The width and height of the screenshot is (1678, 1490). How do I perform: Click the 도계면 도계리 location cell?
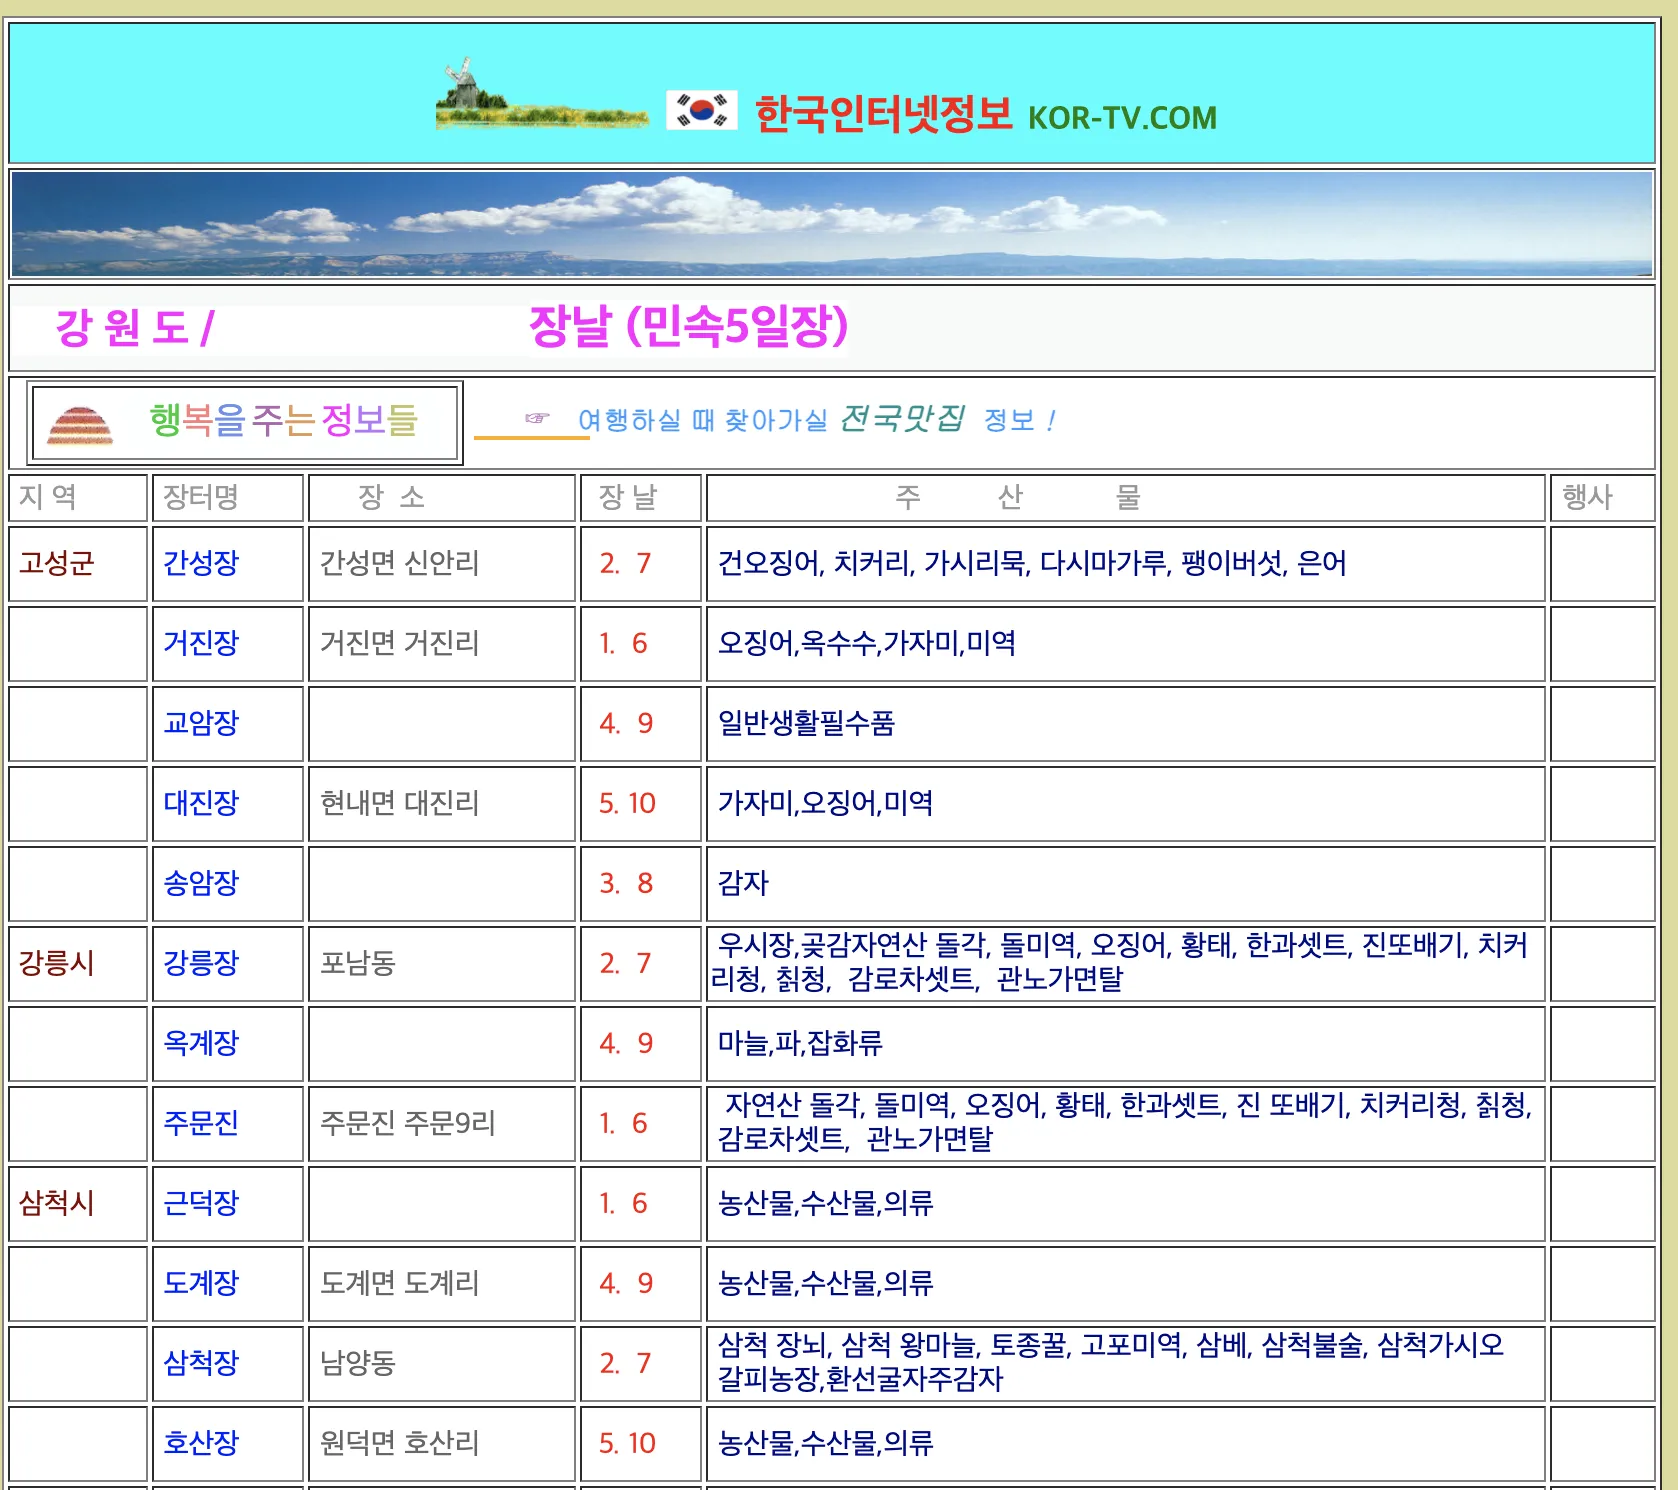pyautogui.click(x=441, y=1283)
